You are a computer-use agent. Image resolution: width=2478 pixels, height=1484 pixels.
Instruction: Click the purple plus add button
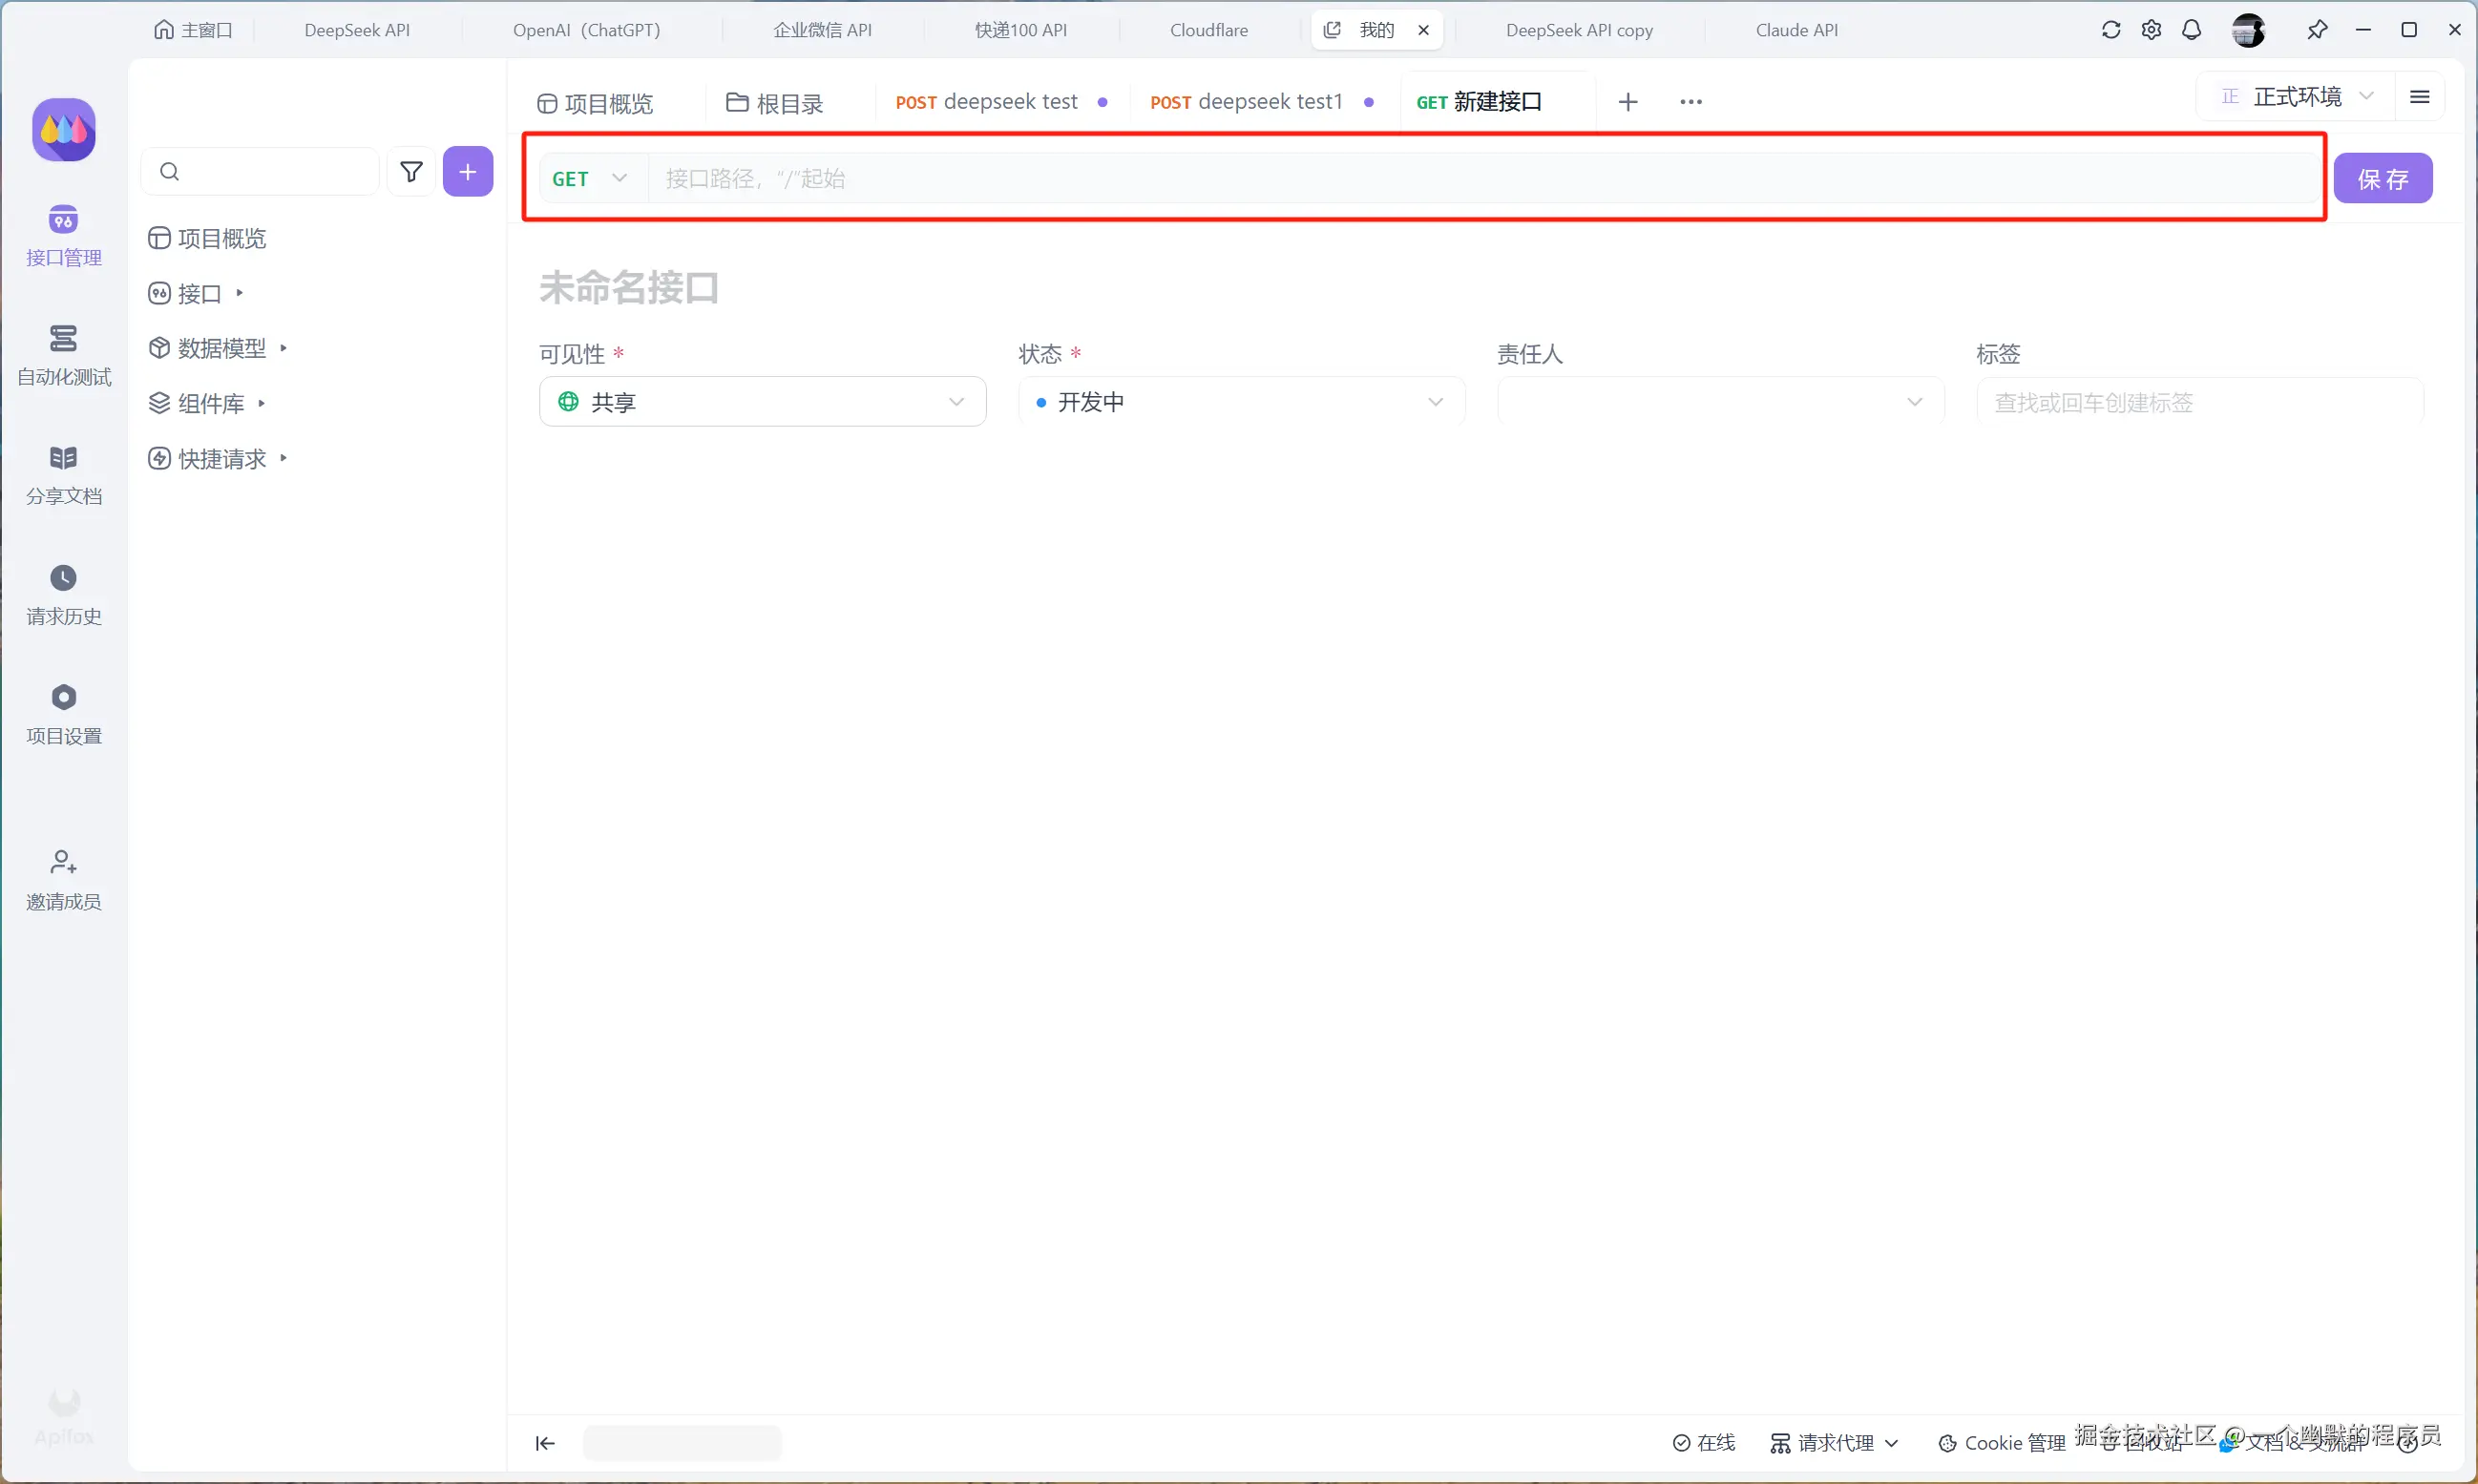pyautogui.click(x=467, y=172)
